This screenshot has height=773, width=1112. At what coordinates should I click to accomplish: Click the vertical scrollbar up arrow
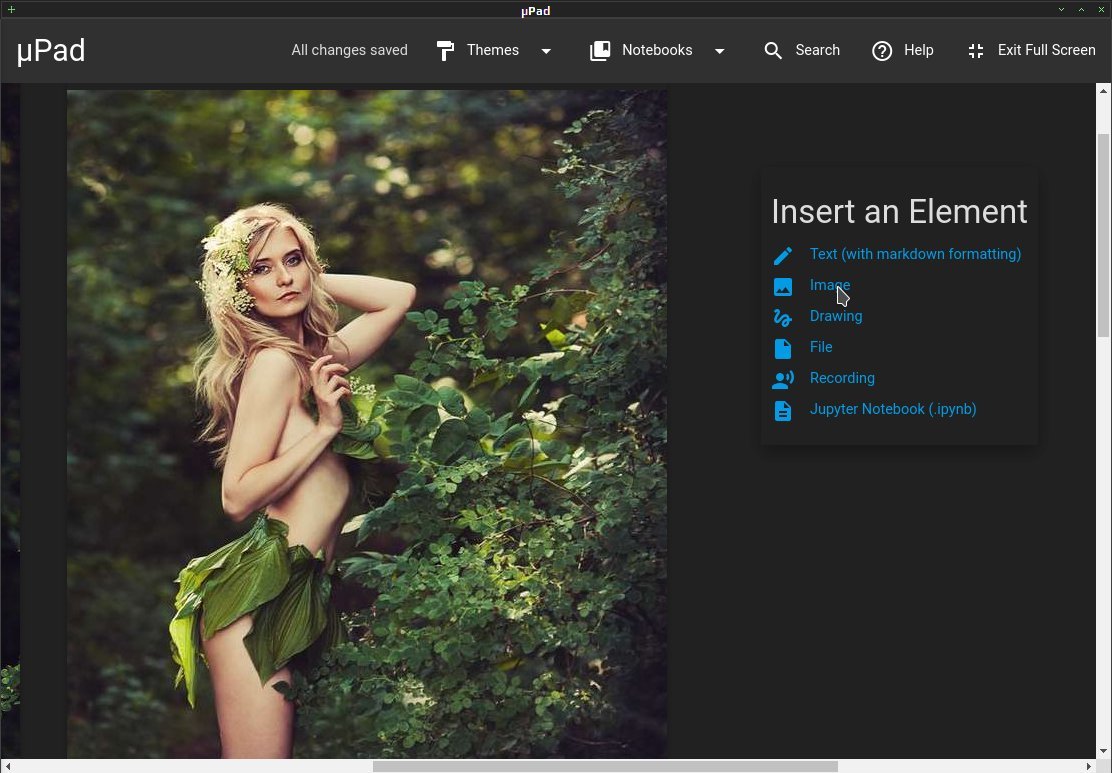(1103, 91)
